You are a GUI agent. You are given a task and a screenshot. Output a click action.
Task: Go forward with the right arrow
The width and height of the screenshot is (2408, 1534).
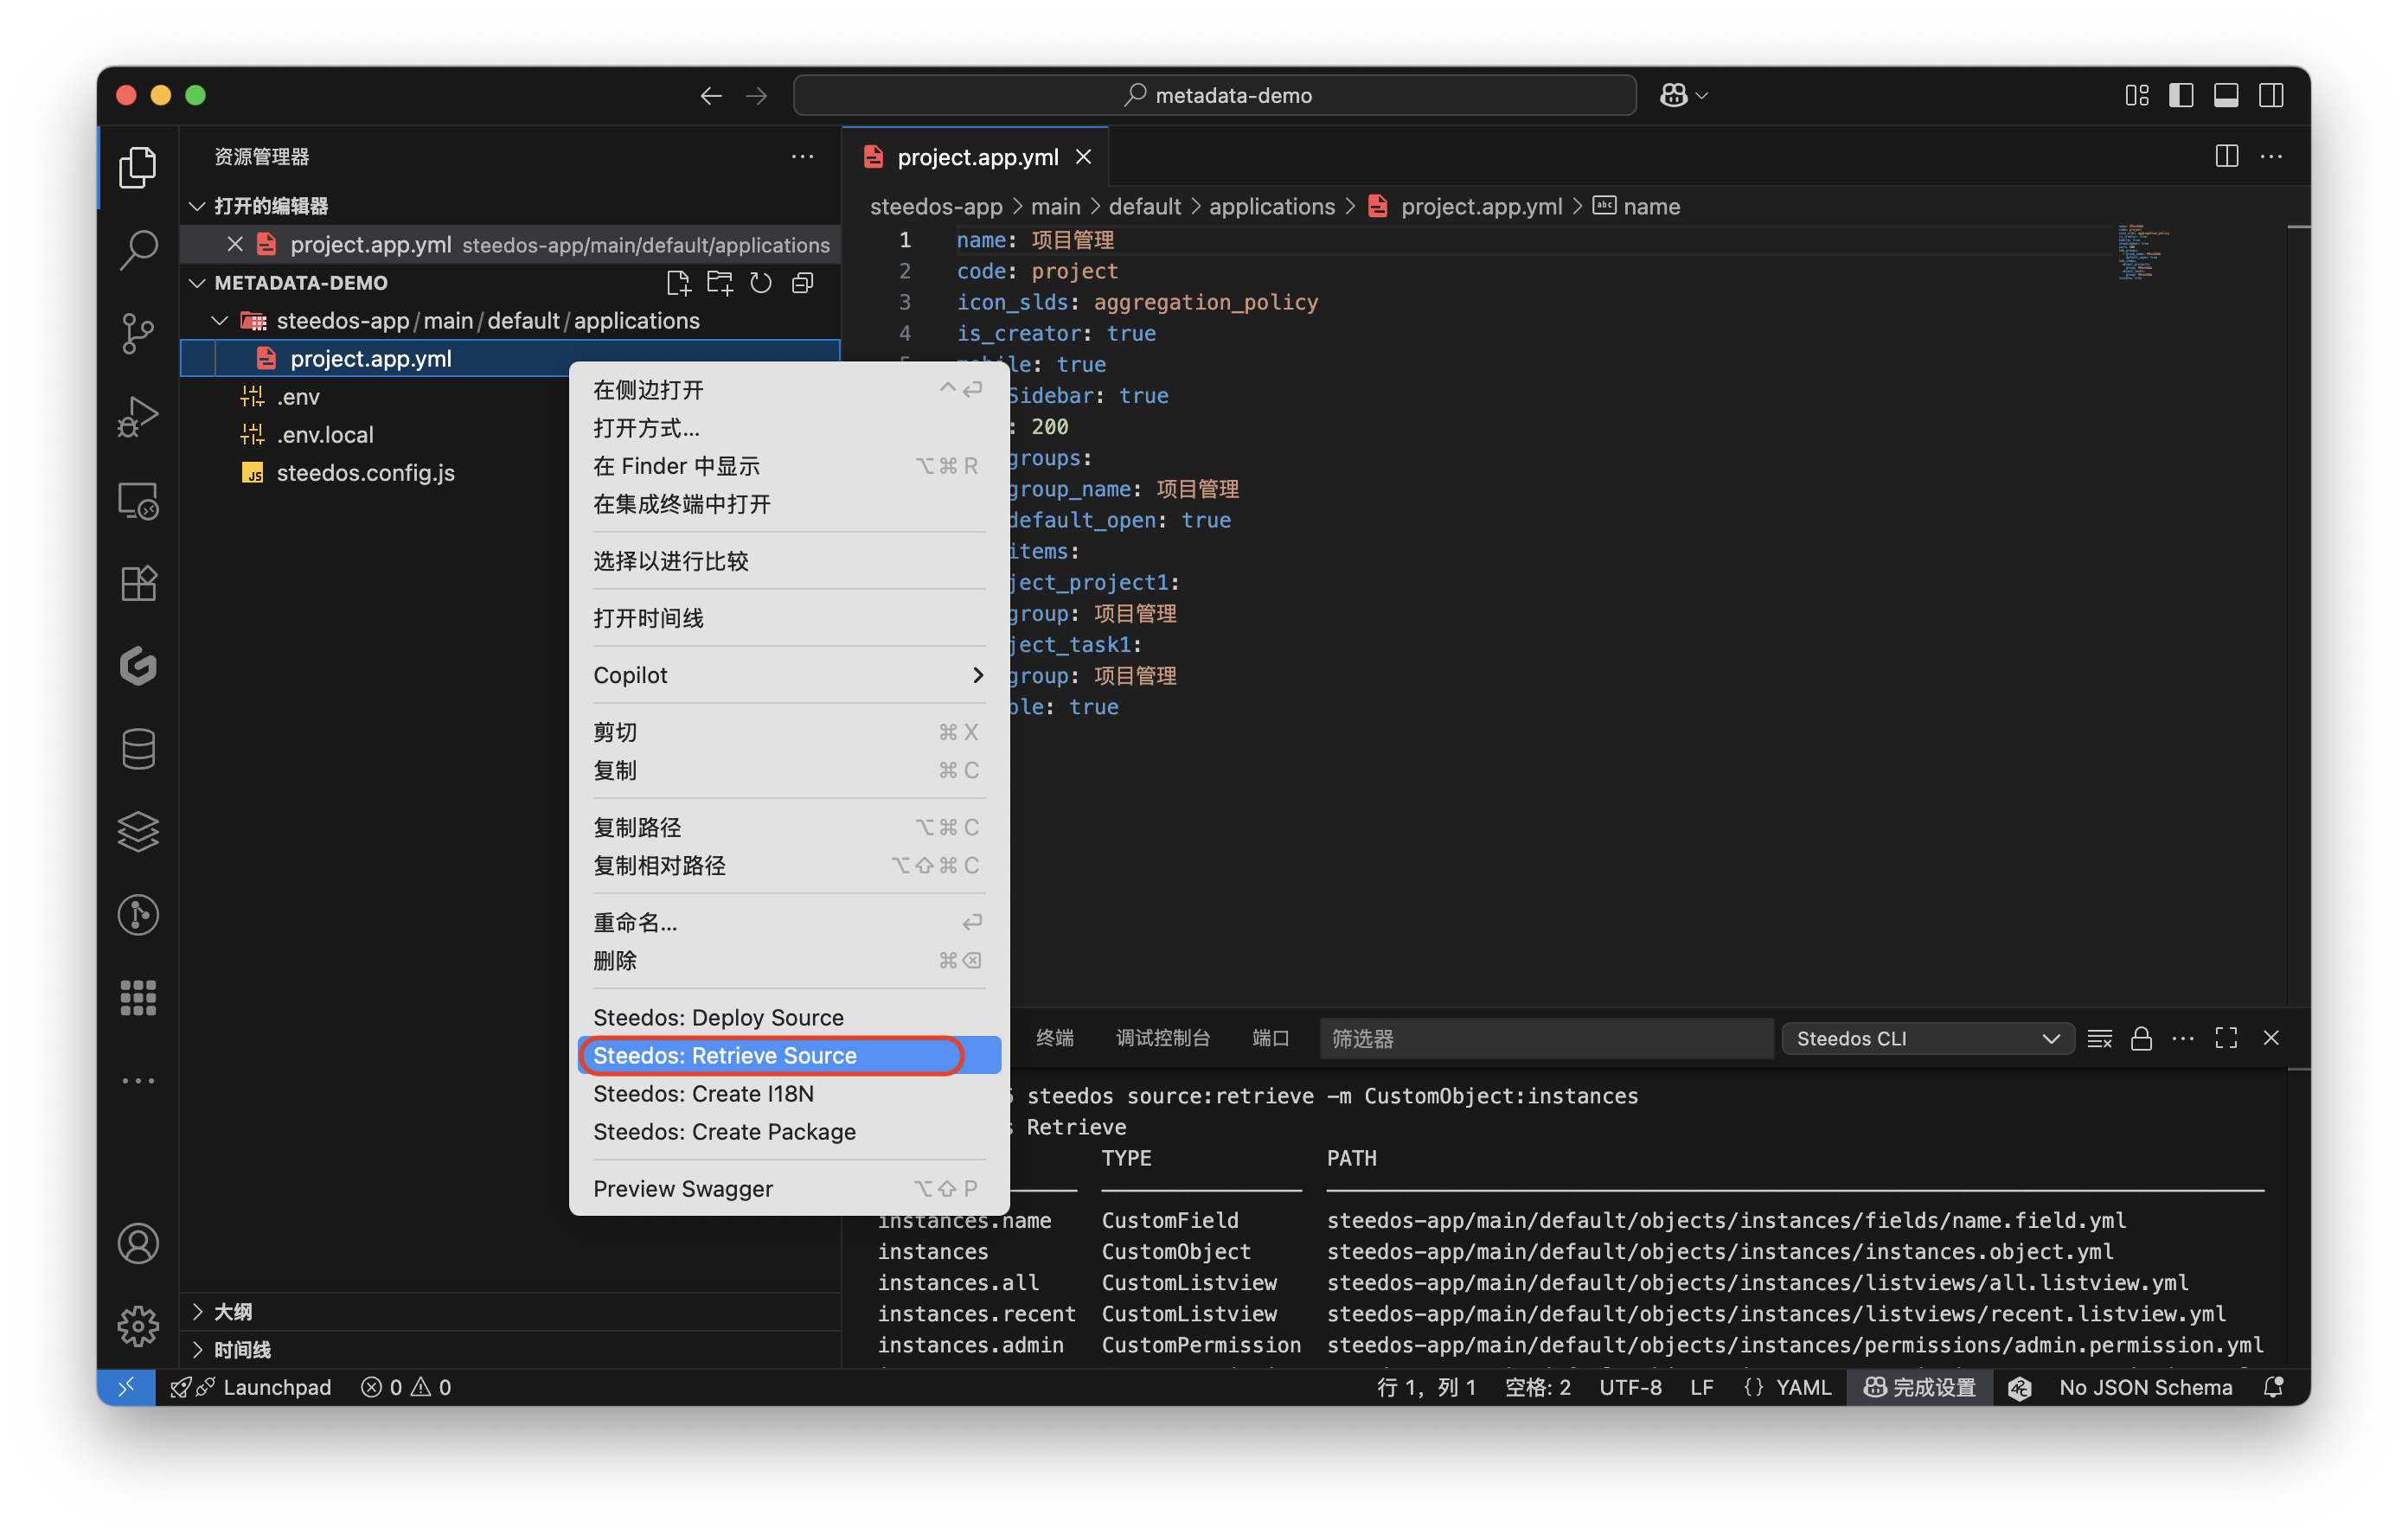[x=757, y=96]
